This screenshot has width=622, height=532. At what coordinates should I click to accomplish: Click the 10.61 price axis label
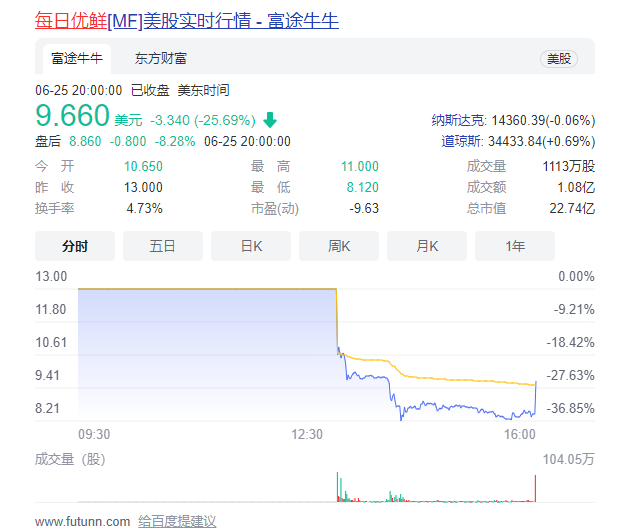click(x=51, y=342)
